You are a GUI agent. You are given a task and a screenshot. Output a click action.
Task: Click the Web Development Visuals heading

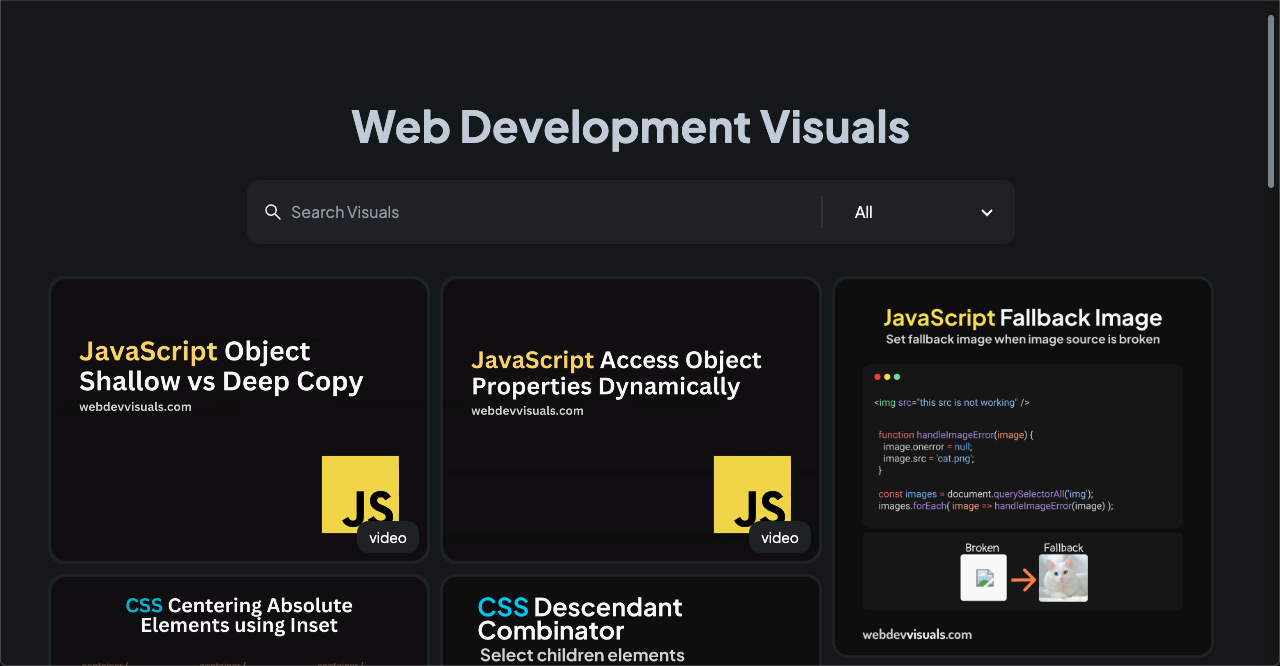(630, 127)
